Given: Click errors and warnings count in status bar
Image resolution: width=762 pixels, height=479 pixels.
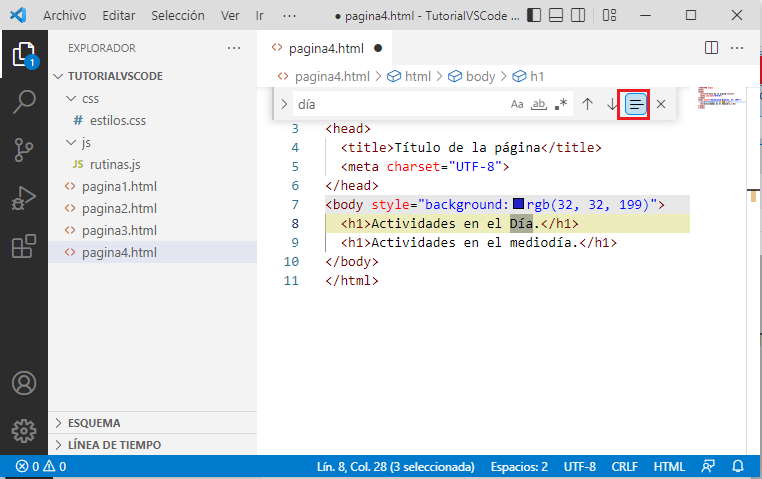Looking at the screenshot, I should tap(41, 466).
